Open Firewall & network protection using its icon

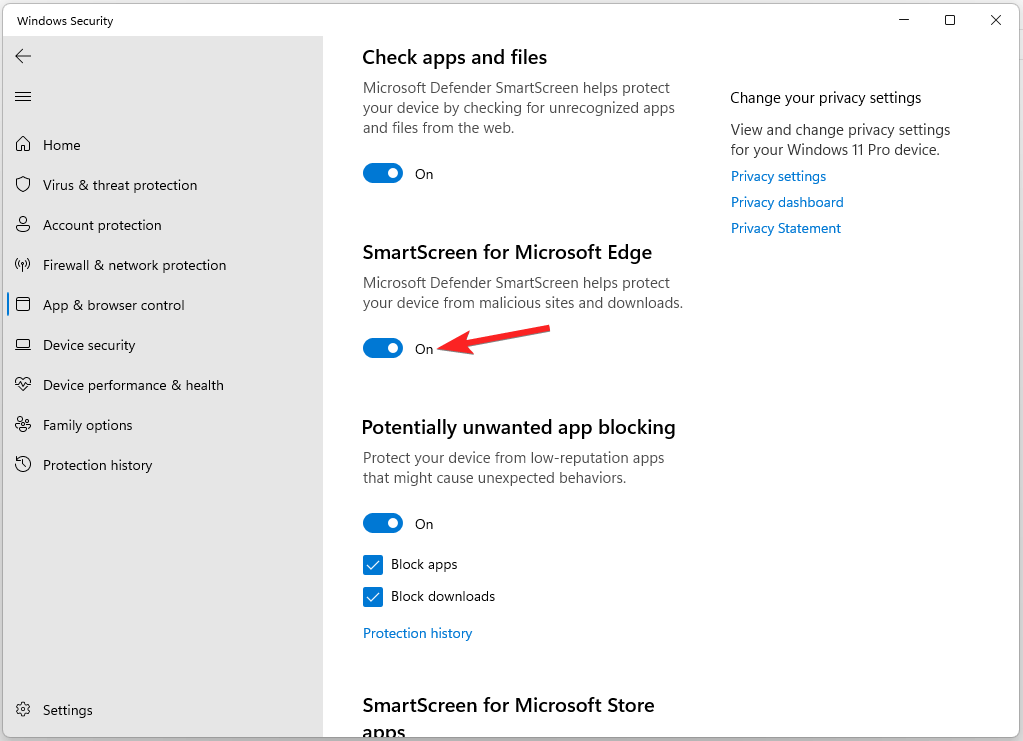23,264
